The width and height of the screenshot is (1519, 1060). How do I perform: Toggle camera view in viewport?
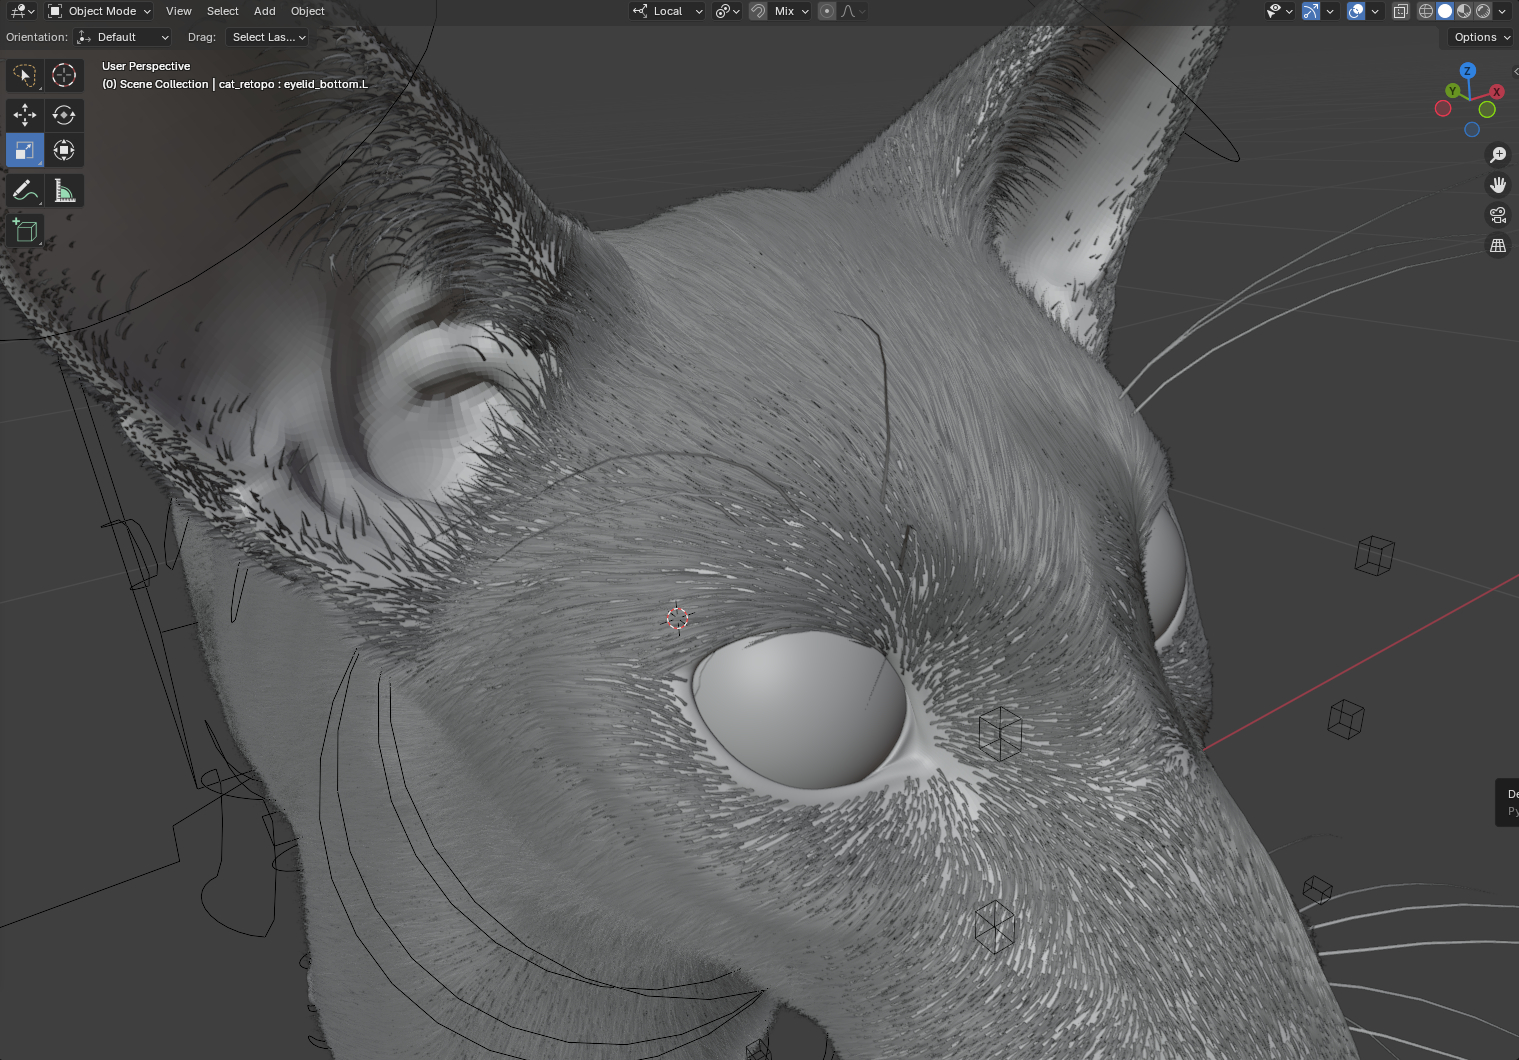(x=1497, y=215)
